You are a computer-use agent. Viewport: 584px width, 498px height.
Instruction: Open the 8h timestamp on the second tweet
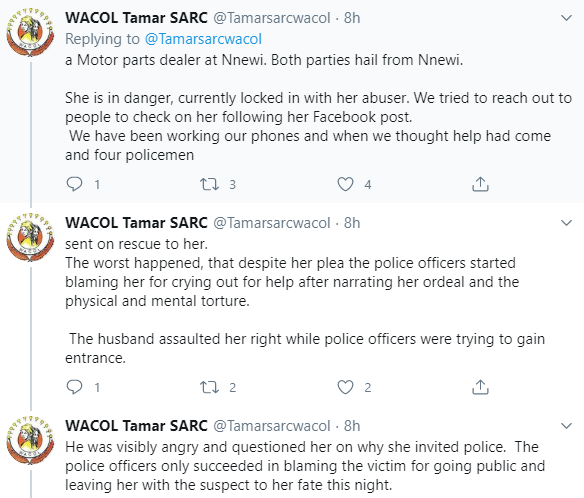point(352,223)
